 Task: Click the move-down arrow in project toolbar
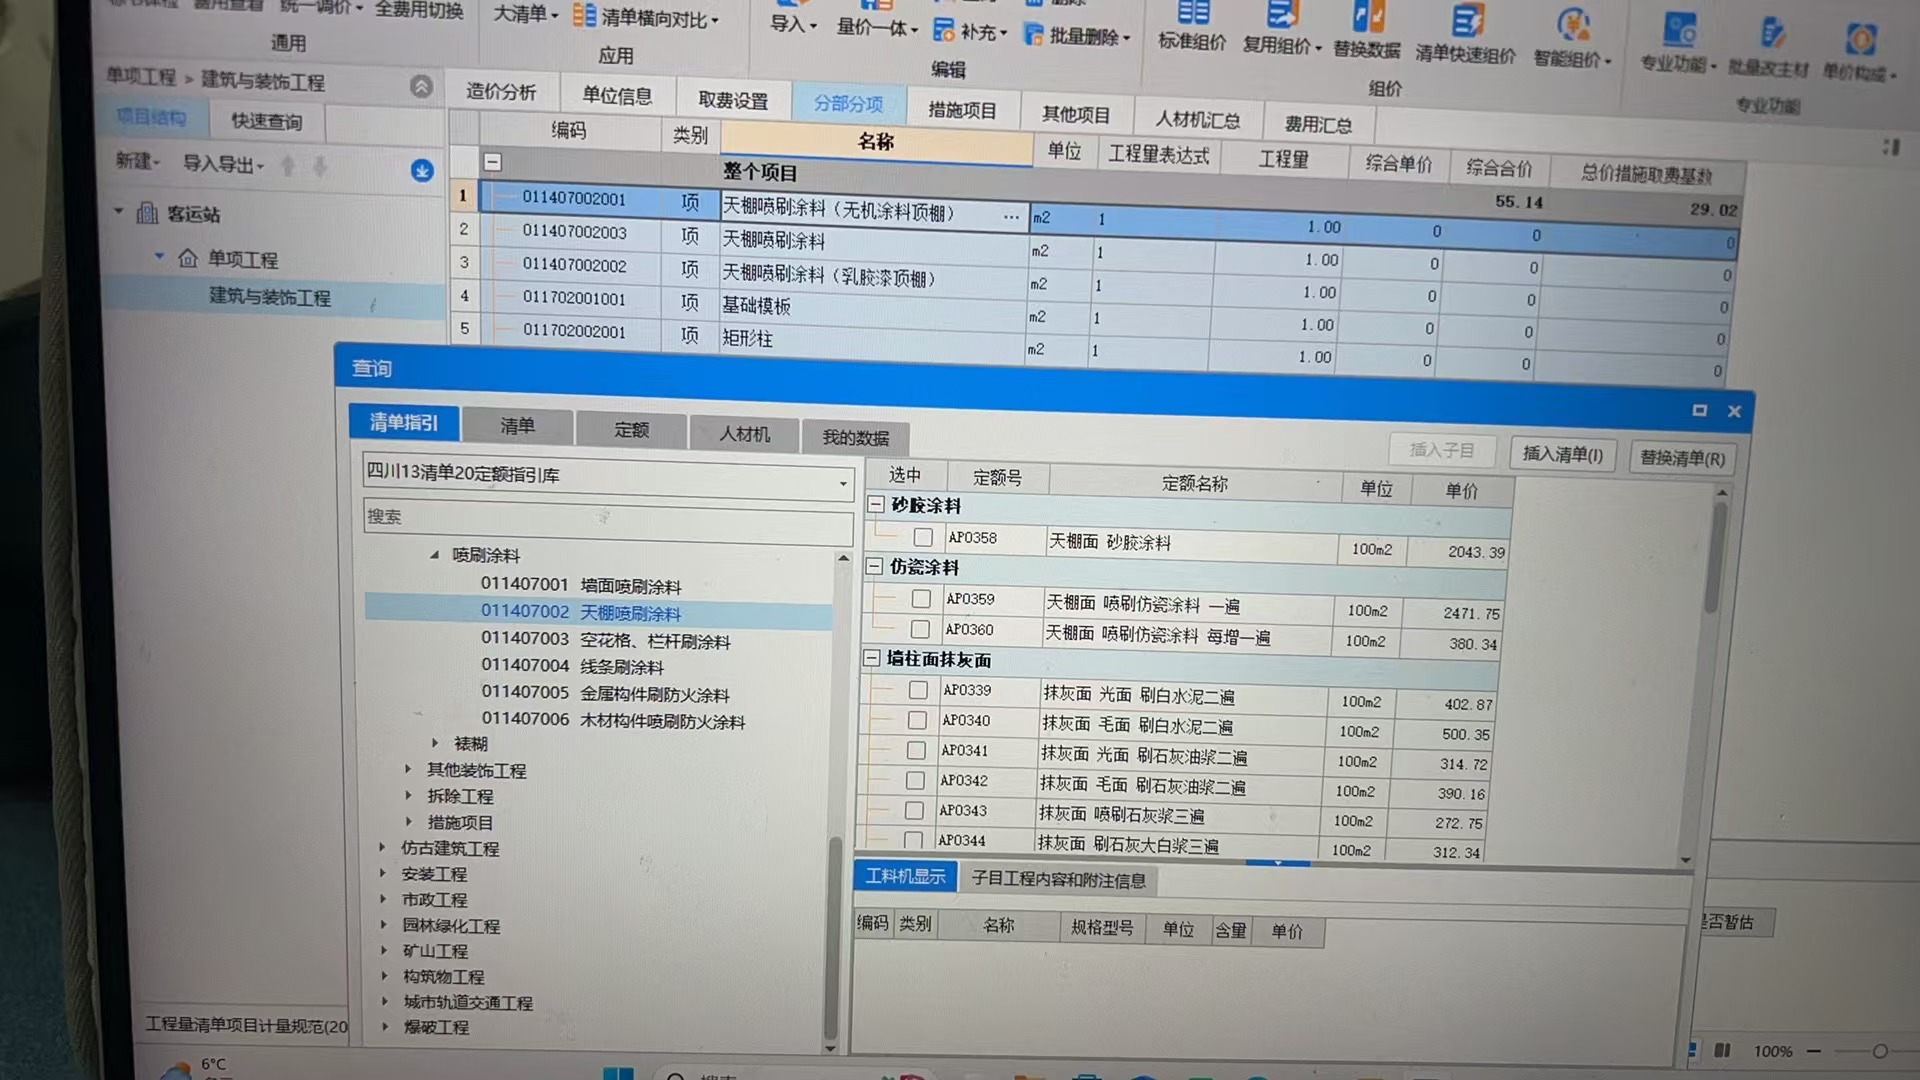coord(320,167)
